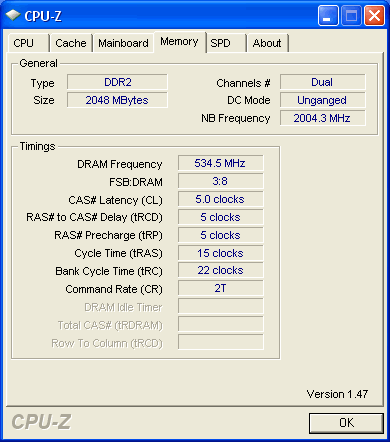Screen dimensions: 390x442
Task: Click the disabled maximize button
Action: (351, 16)
